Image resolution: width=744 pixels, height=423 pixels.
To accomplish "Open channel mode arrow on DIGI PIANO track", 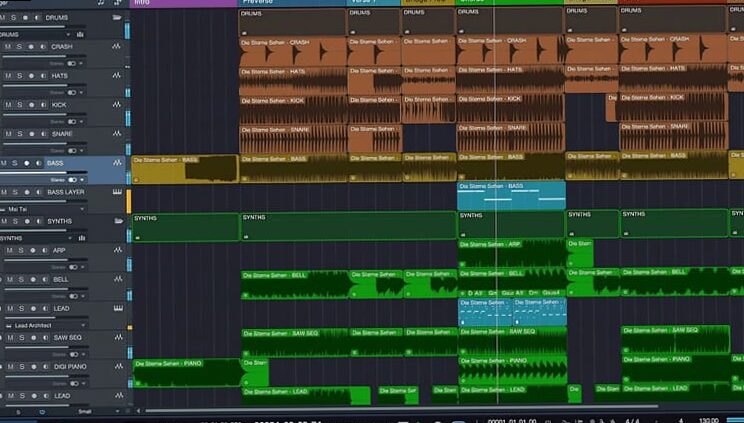I will point(84,384).
